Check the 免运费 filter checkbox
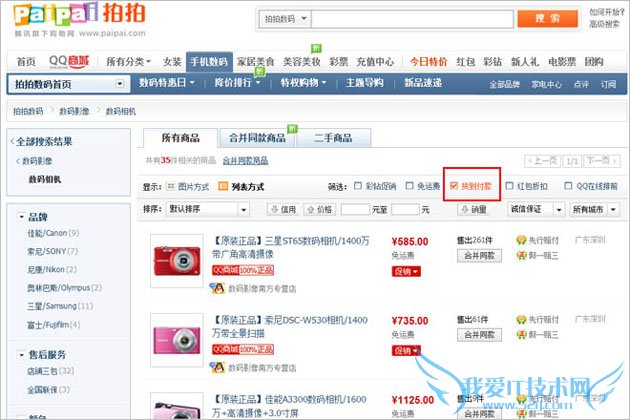630x420 pixels. coord(409,186)
